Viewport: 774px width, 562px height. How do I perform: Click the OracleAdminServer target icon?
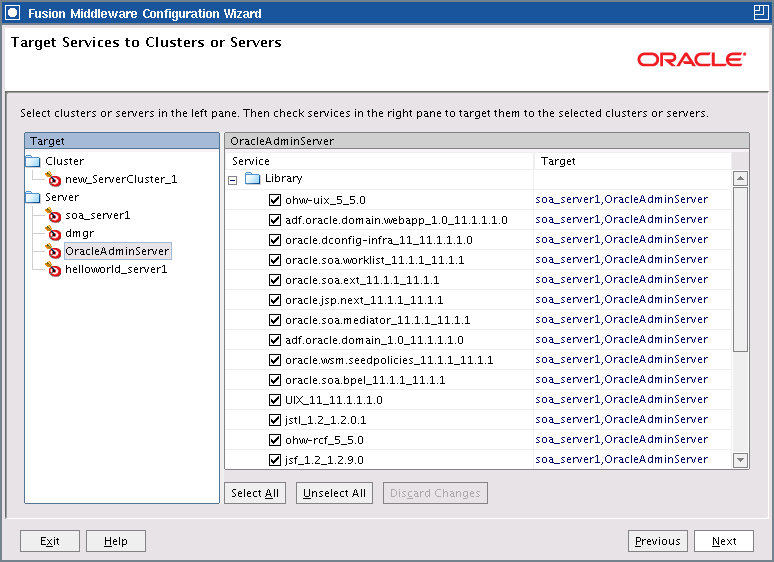pos(53,251)
